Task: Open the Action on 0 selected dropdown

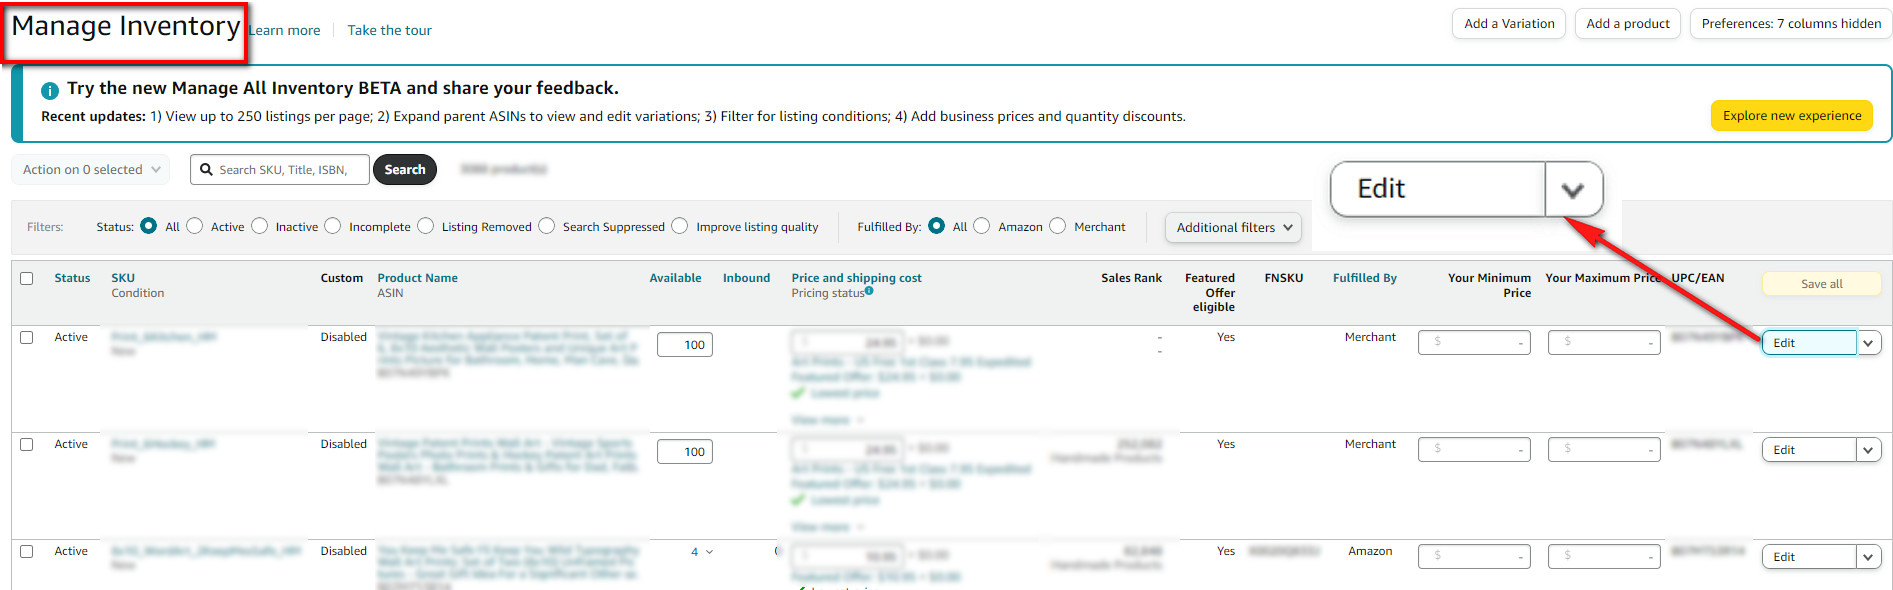Action: pos(91,170)
